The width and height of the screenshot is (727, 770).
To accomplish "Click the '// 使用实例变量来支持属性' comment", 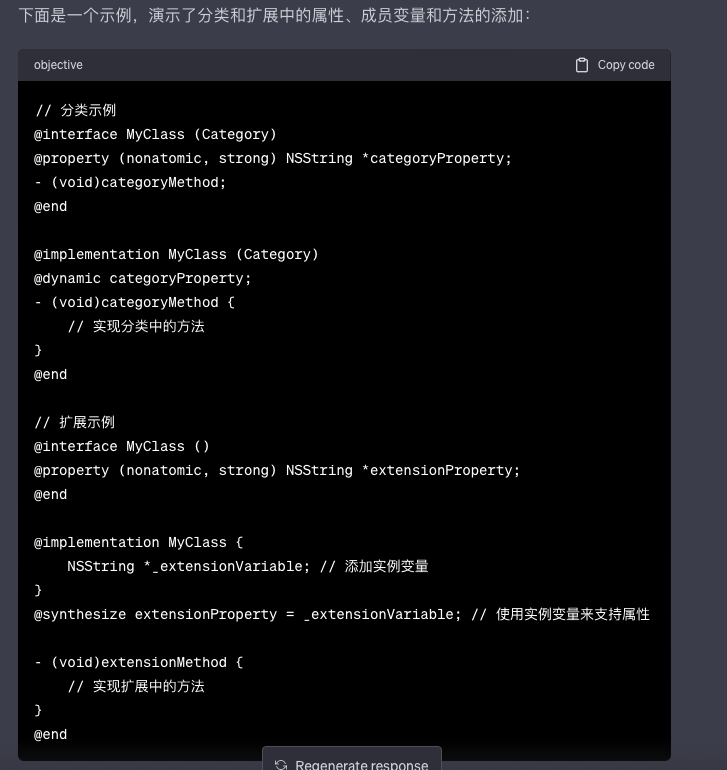I will tap(560, 614).
